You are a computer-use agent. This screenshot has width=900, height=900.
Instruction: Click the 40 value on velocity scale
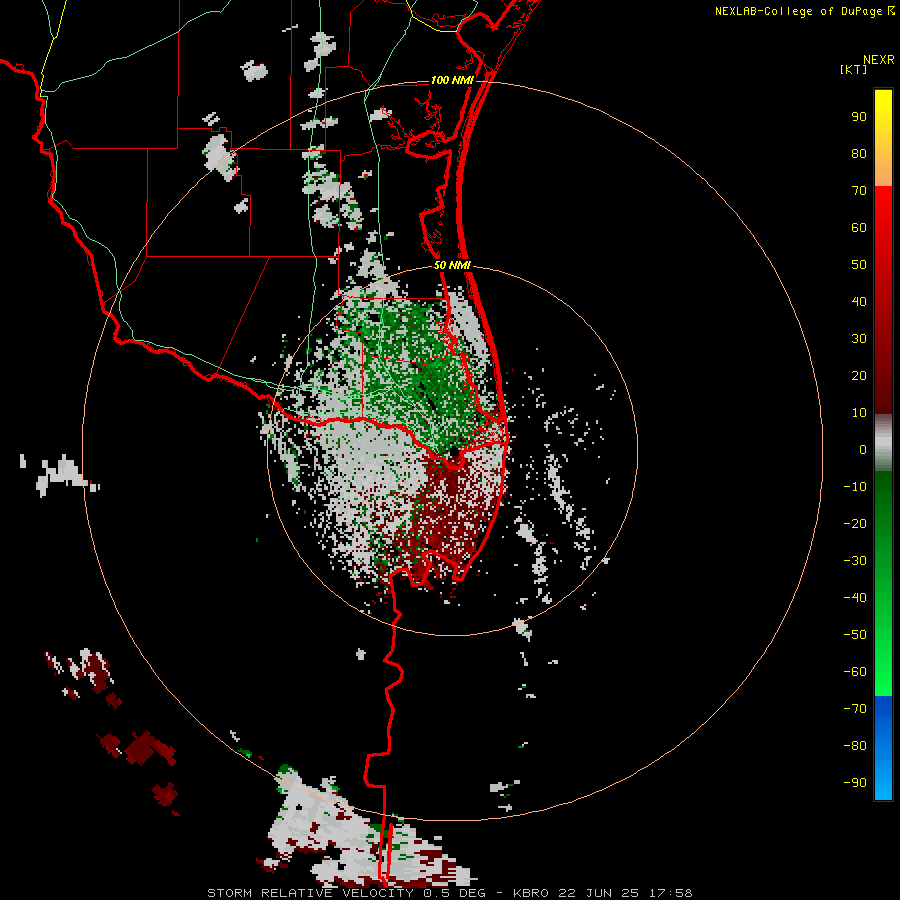click(859, 302)
